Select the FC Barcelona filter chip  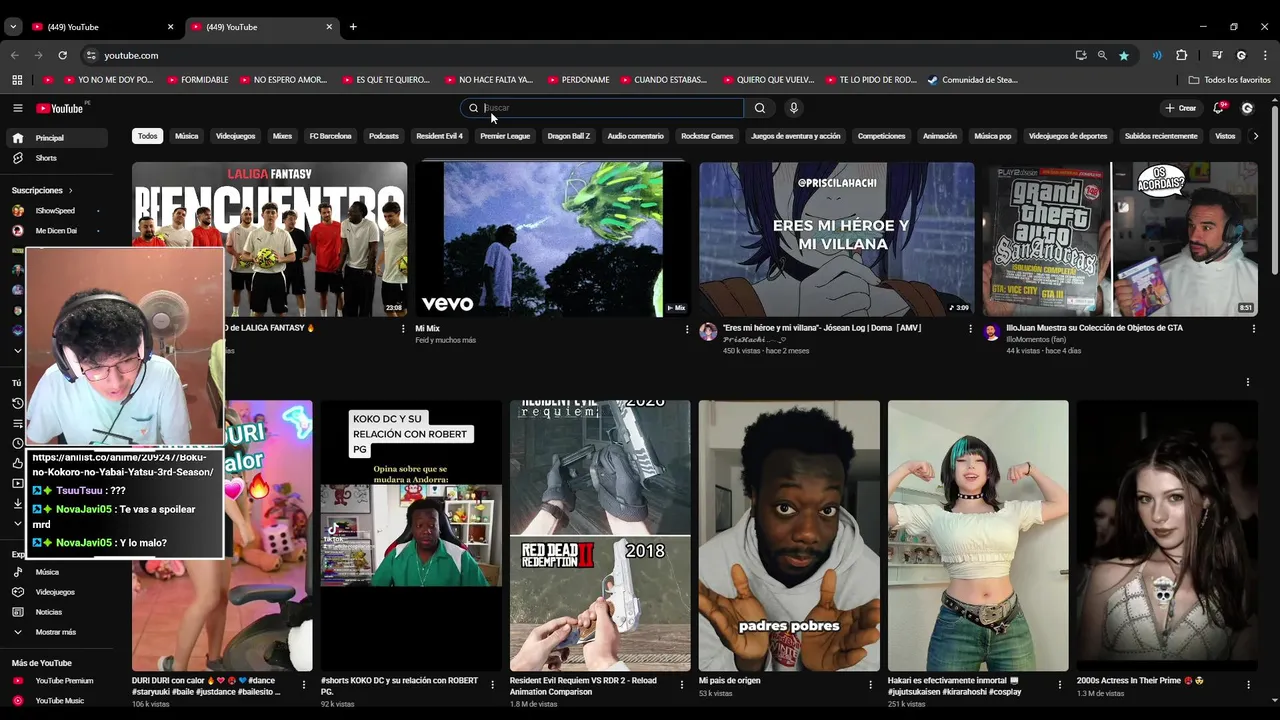330,136
